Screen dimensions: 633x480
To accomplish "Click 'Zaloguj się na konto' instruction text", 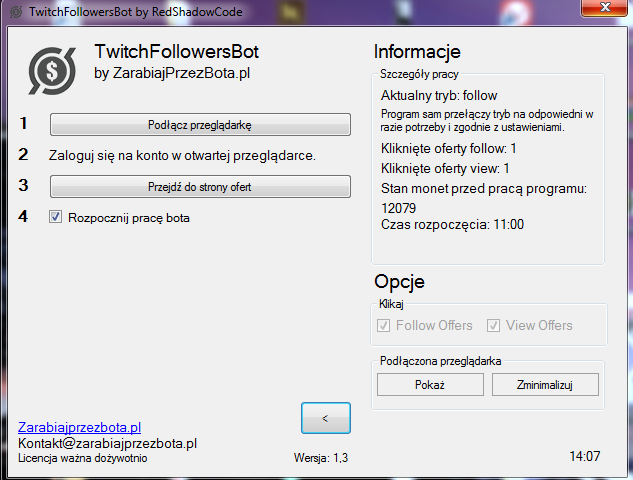I will [x=182, y=155].
